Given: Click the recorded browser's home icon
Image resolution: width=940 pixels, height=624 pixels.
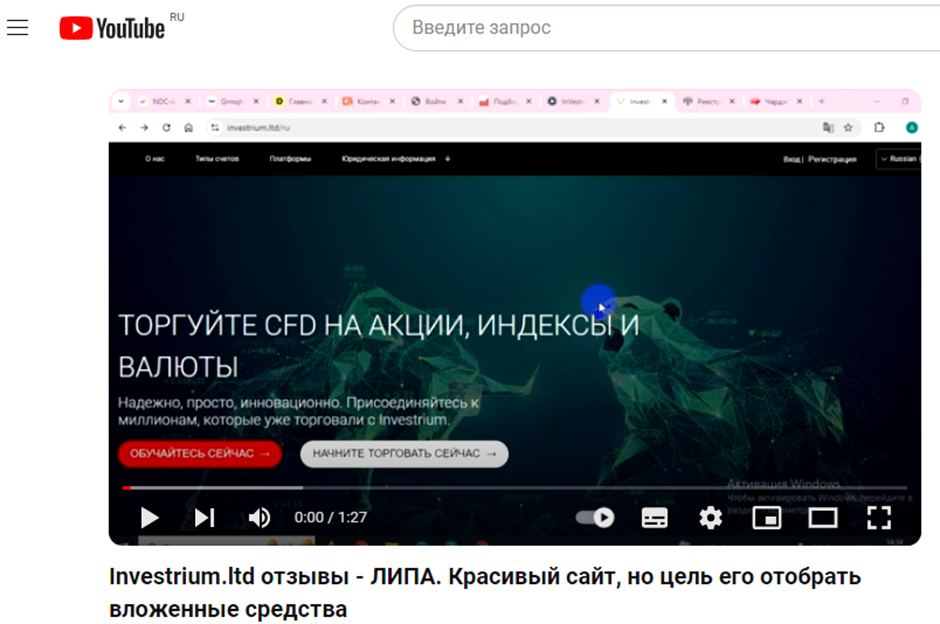Looking at the screenshot, I should (x=188, y=128).
